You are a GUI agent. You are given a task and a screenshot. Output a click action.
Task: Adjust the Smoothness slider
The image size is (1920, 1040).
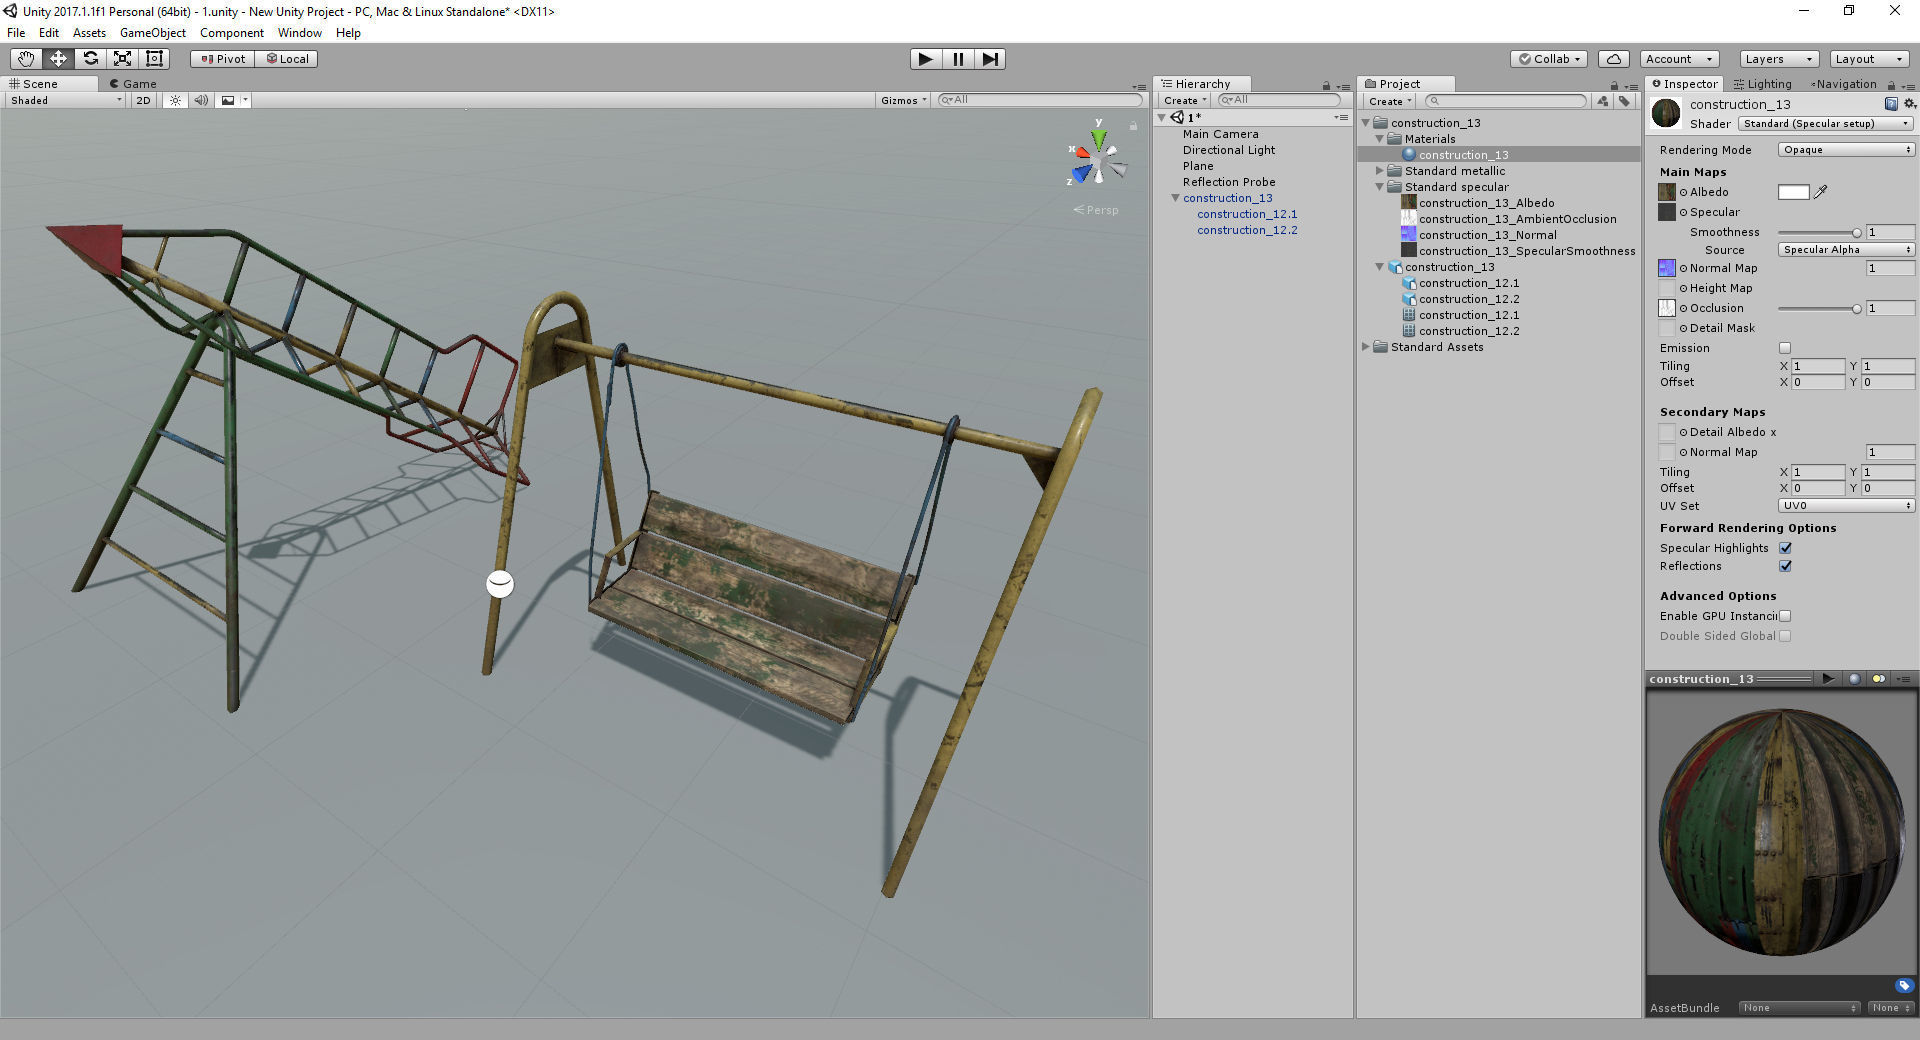coord(1819,232)
